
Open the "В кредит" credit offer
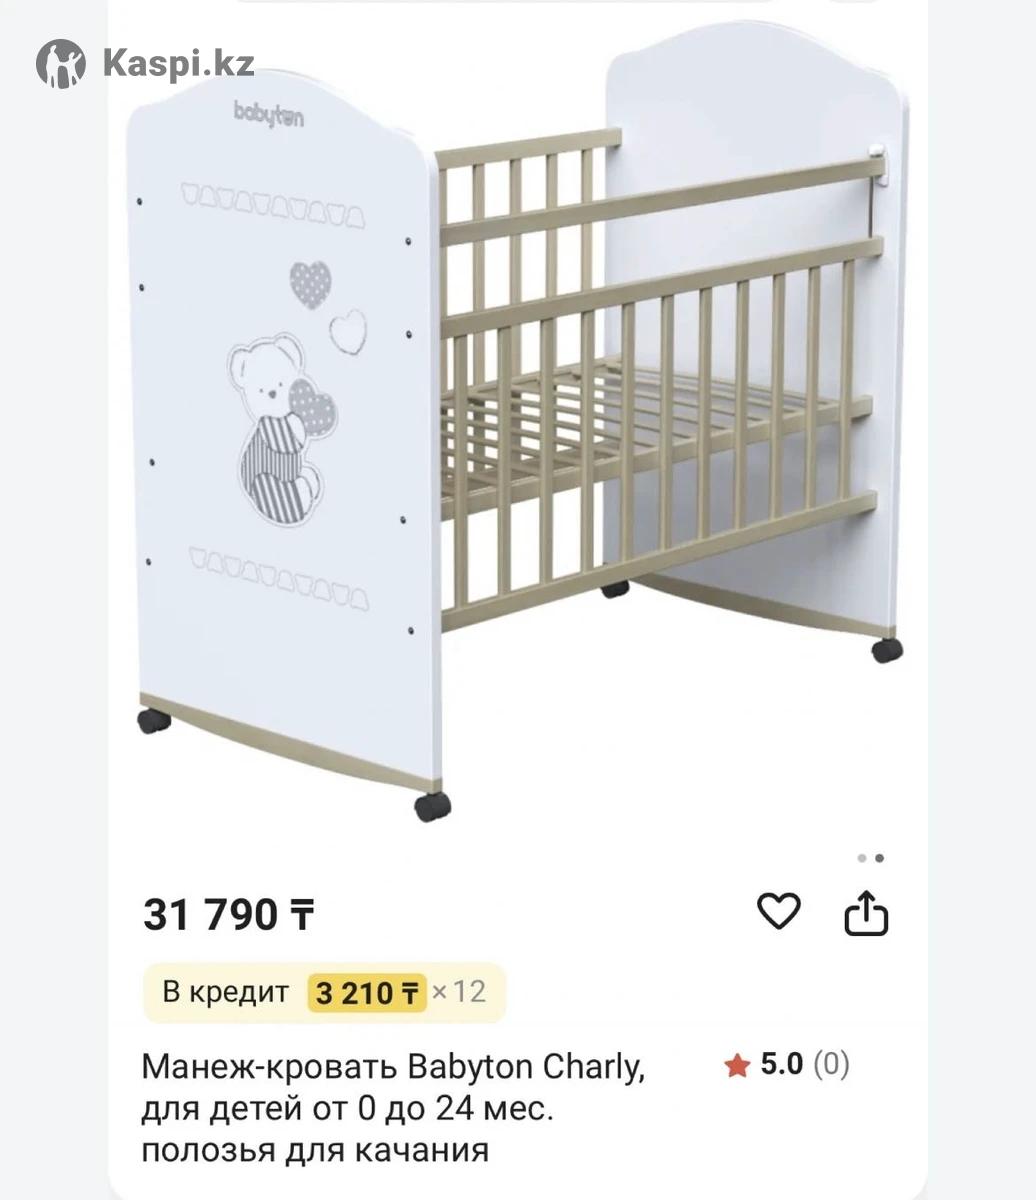pyautogui.click(x=226, y=992)
